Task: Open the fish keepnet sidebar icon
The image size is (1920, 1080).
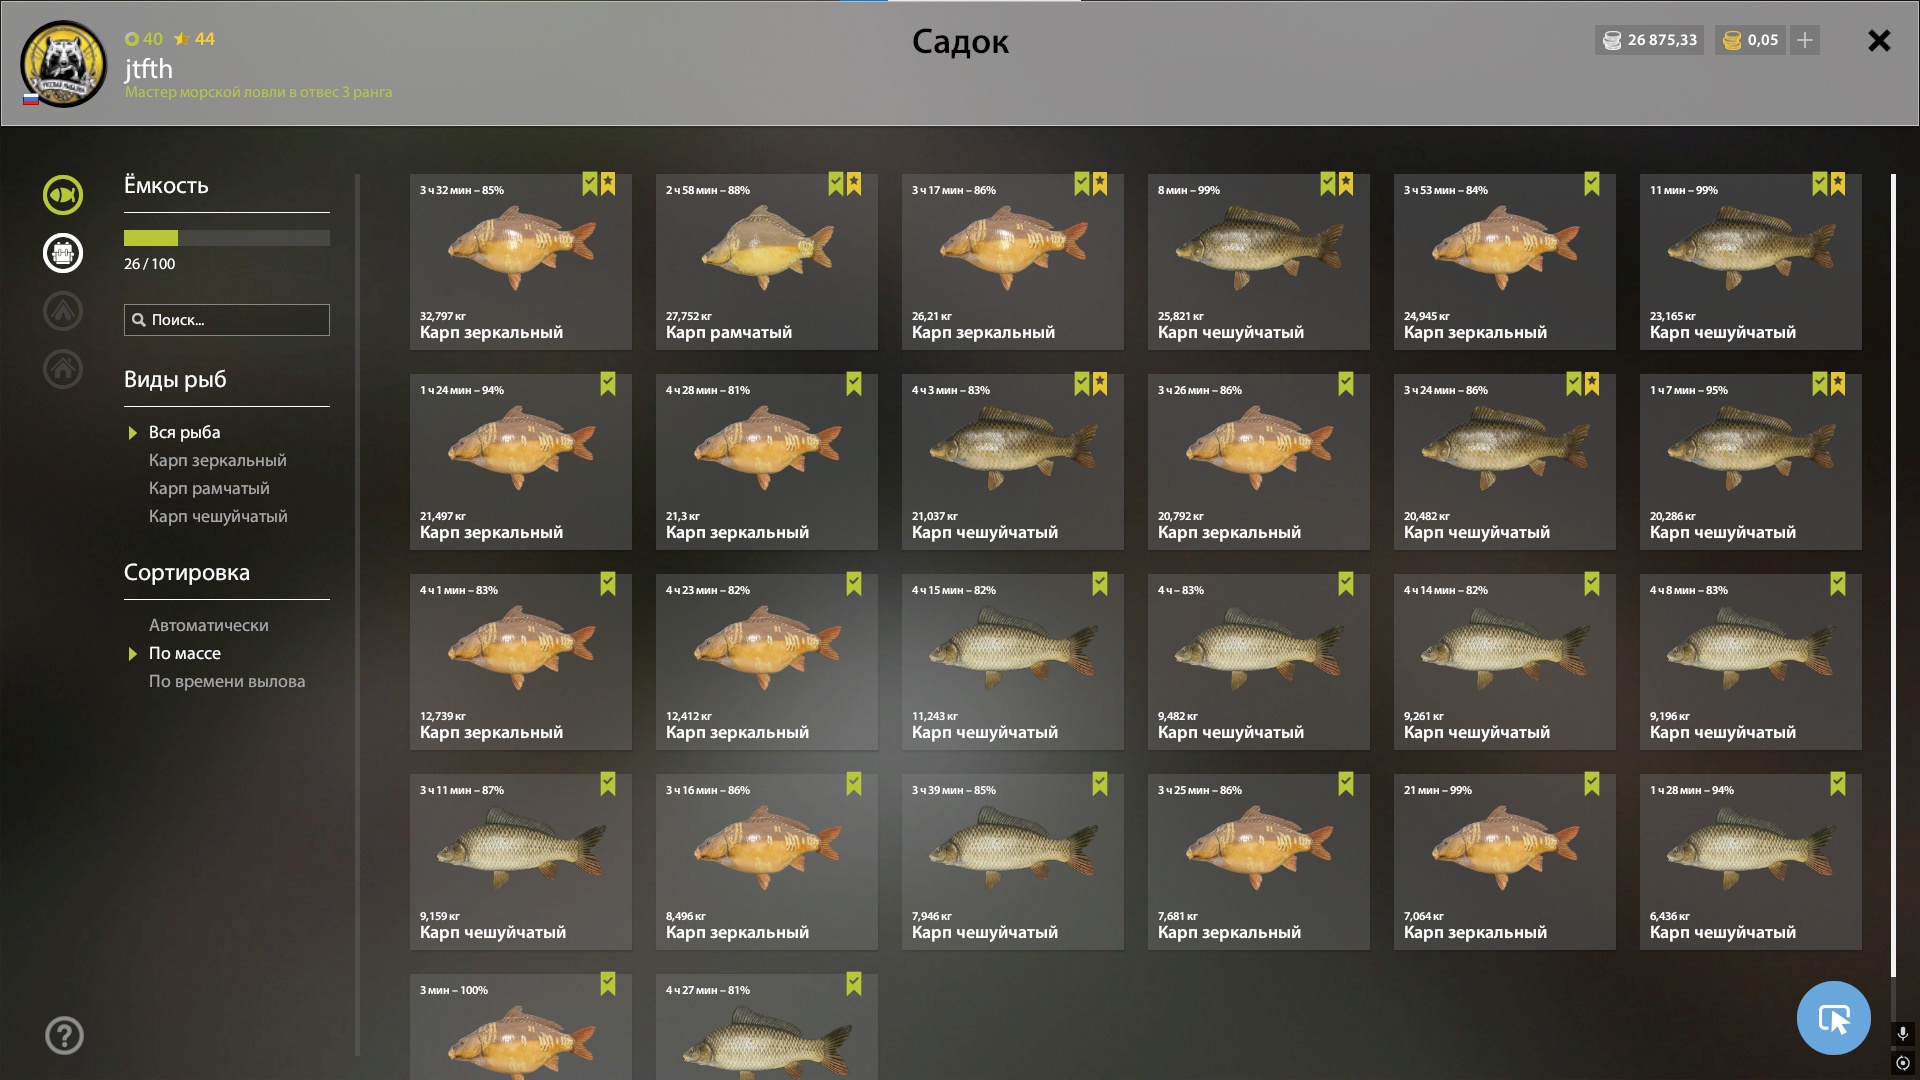Action: pyautogui.click(x=63, y=195)
